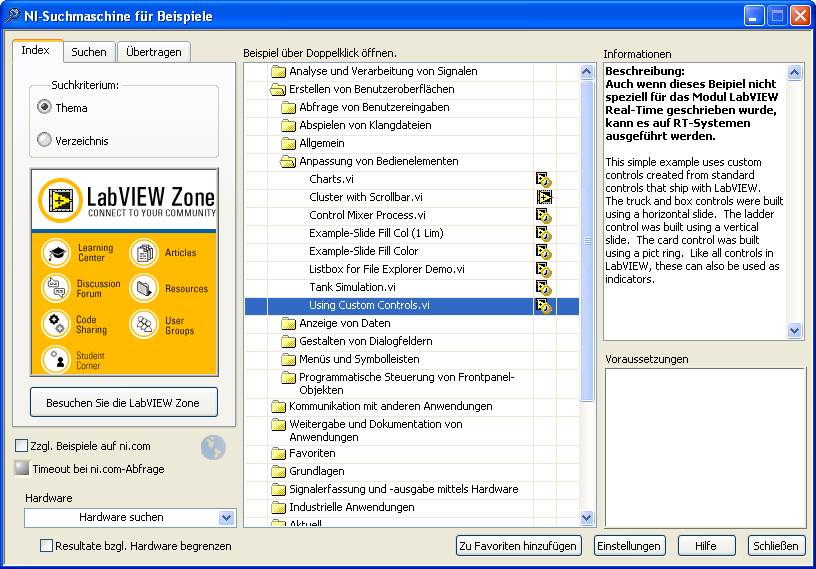Check Resultate bzgl. Hardware begrenzen
Screen dimensions: 816x569
(46, 546)
